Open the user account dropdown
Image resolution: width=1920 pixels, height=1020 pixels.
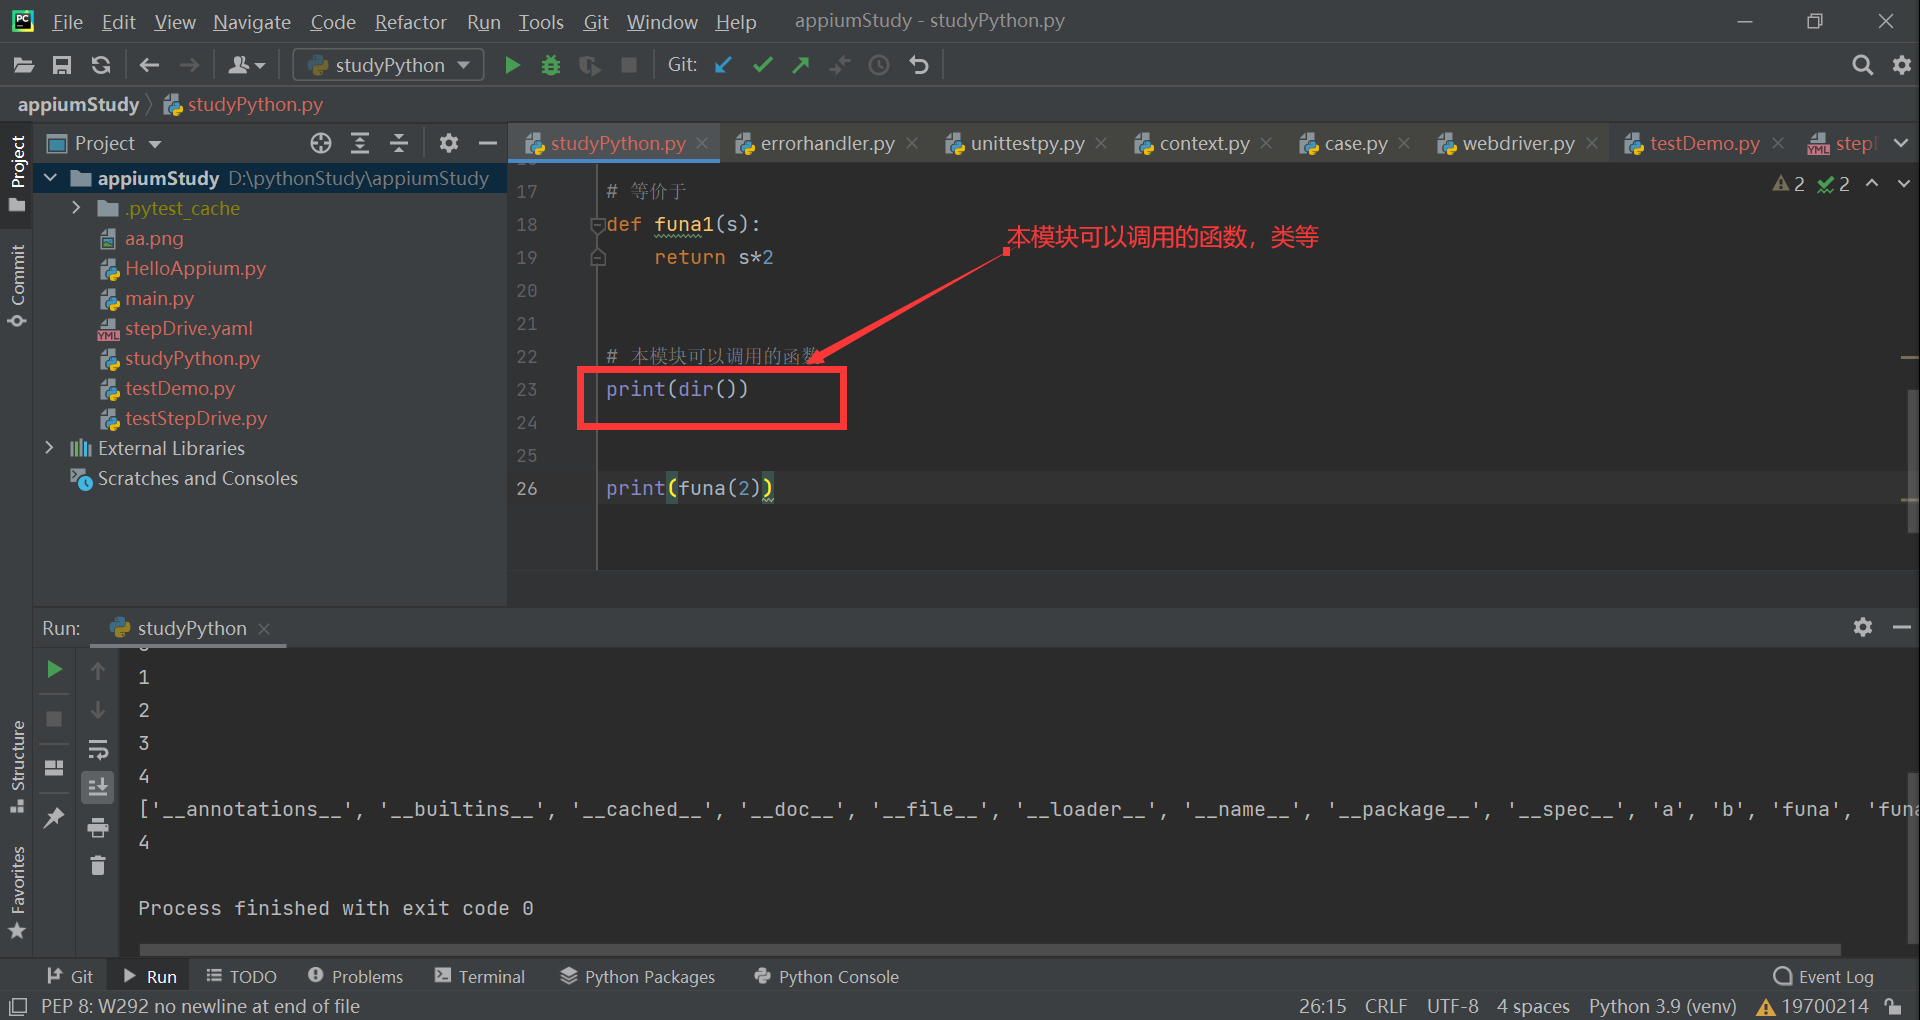[246, 65]
